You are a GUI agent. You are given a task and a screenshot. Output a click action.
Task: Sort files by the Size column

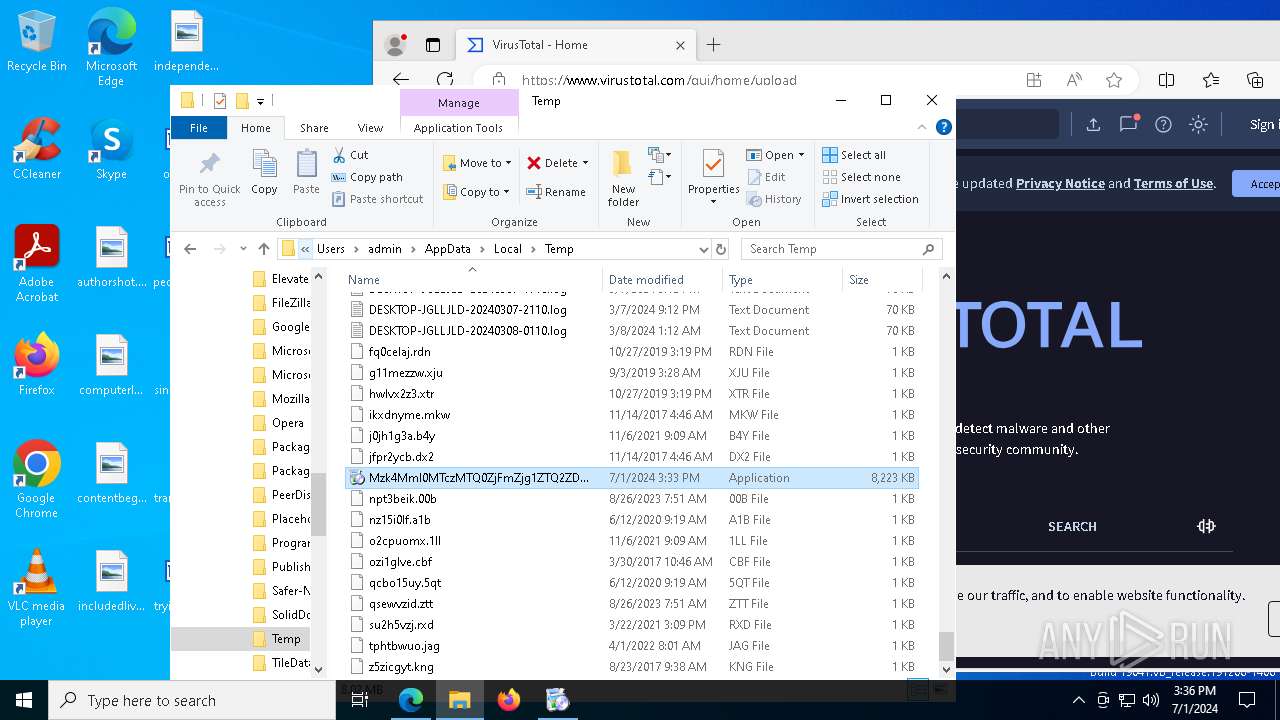[x=880, y=280]
